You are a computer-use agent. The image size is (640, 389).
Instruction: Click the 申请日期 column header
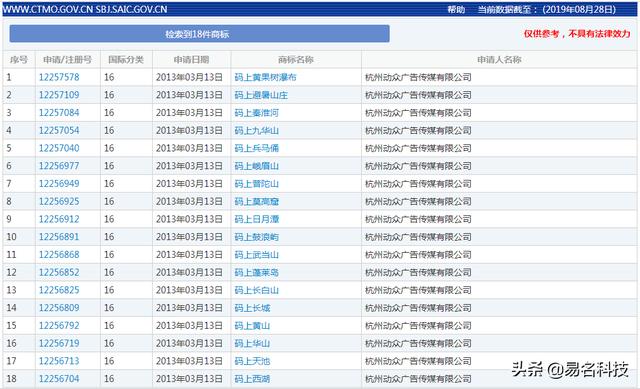click(191, 60)
